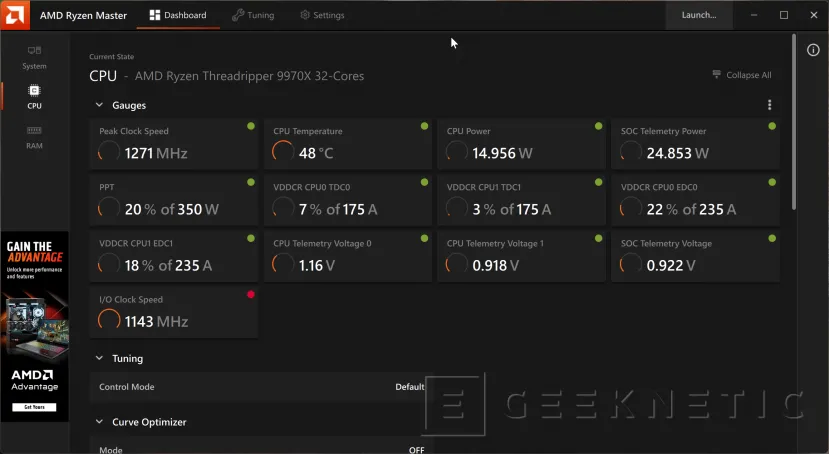Toggle green indicator on VDDCR CPU0 EDC0

(772, 182)
